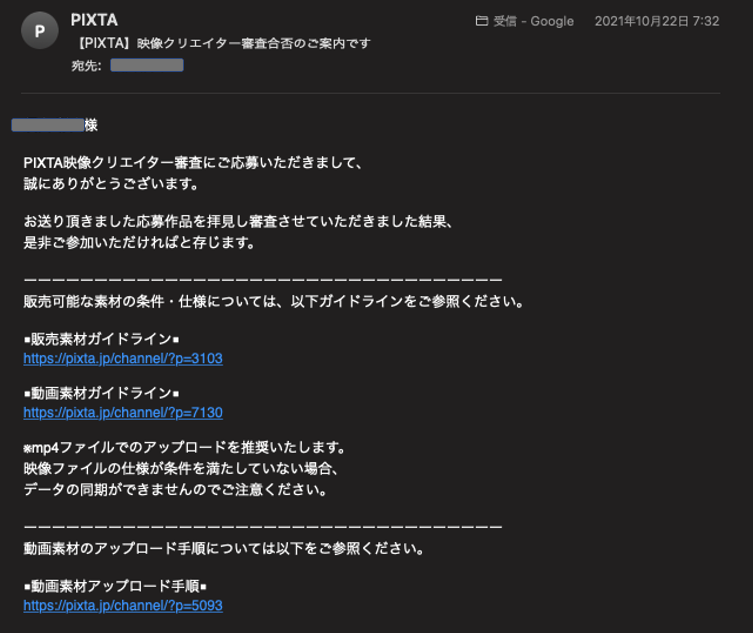The image size is (753, 633).
Task: Click the sentence 是非ご参加いただければと存じます
Action: point(140,243)
